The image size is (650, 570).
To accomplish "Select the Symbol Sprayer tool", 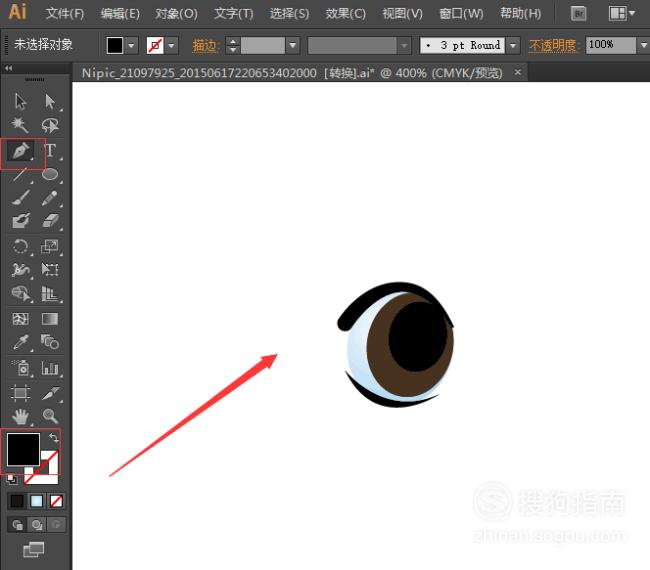I will (21, 368).
